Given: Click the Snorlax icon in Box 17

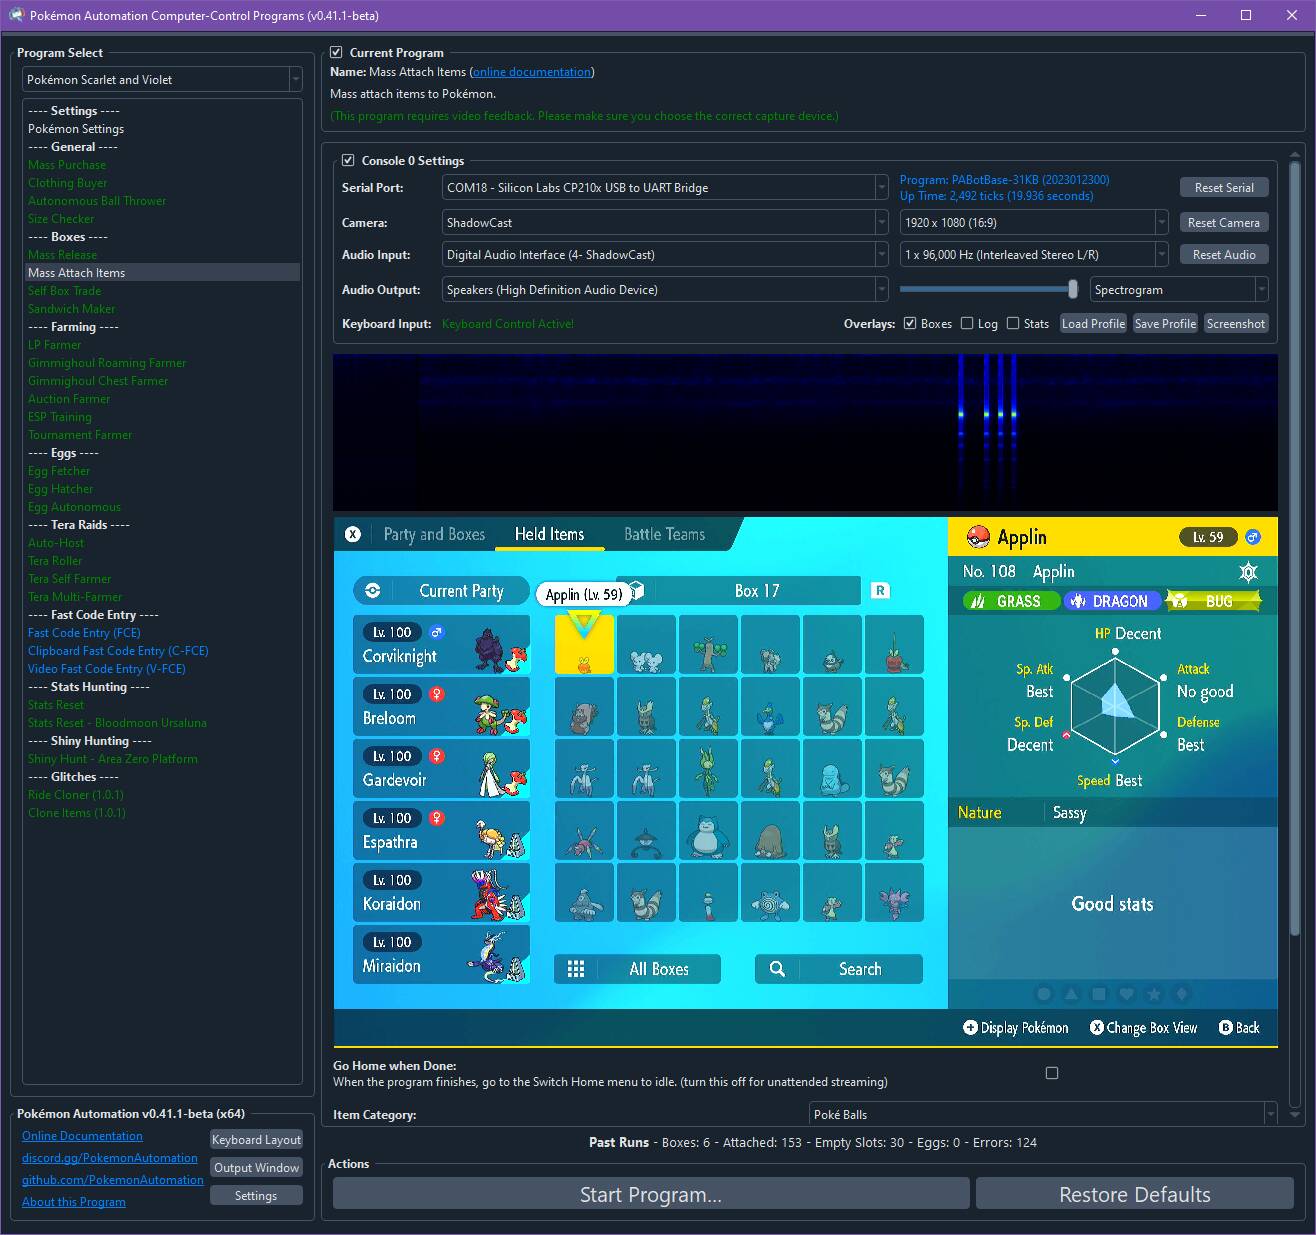Looking at the screenshot, I should point(708,832).
